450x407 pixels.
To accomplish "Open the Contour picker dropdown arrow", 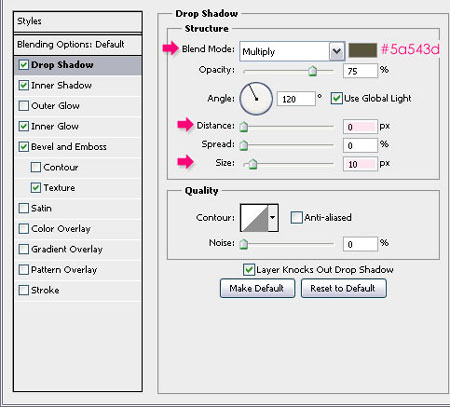I will [273, 218].
